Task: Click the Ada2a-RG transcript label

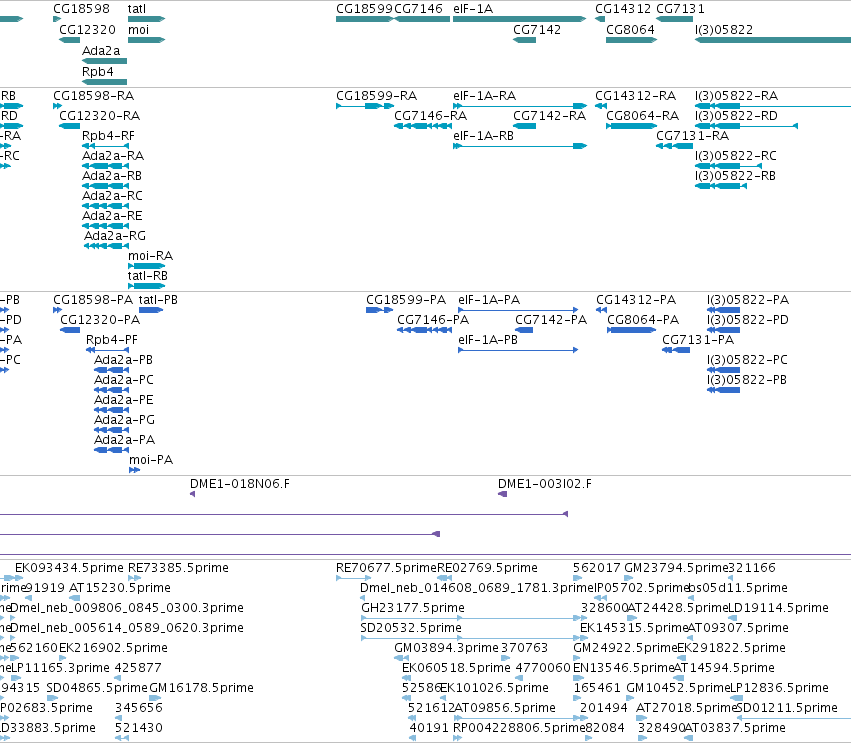Action: [x=115, y=236]
